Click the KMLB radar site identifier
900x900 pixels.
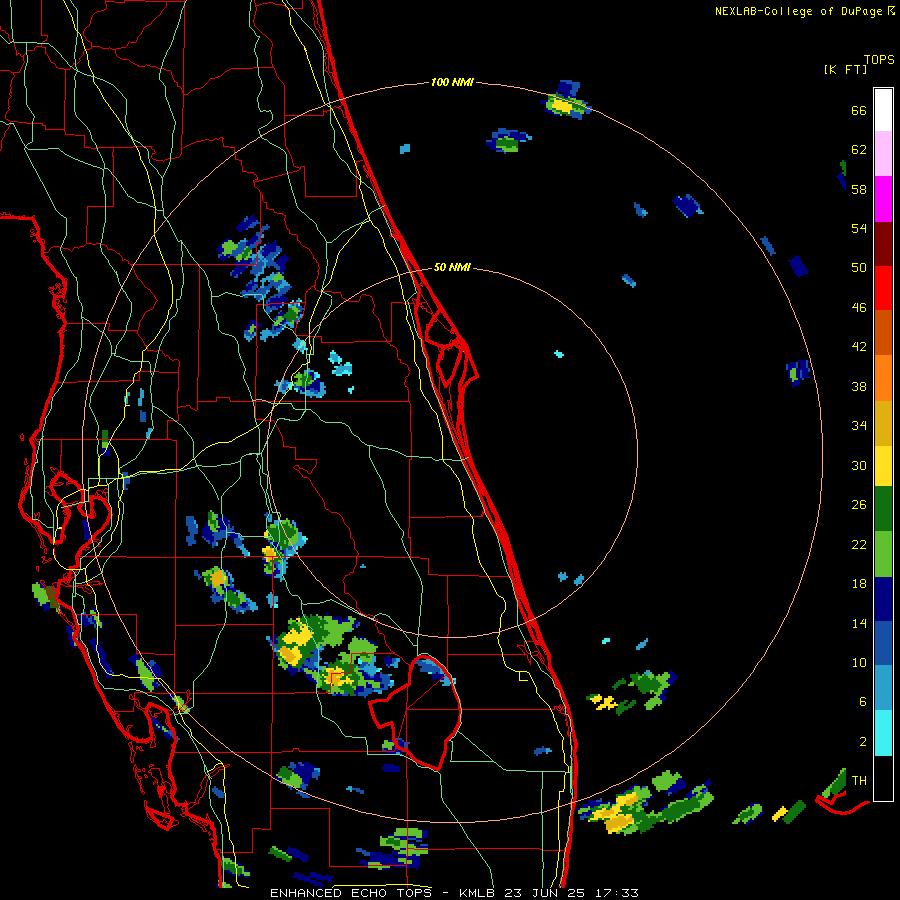tap(476, 893)
